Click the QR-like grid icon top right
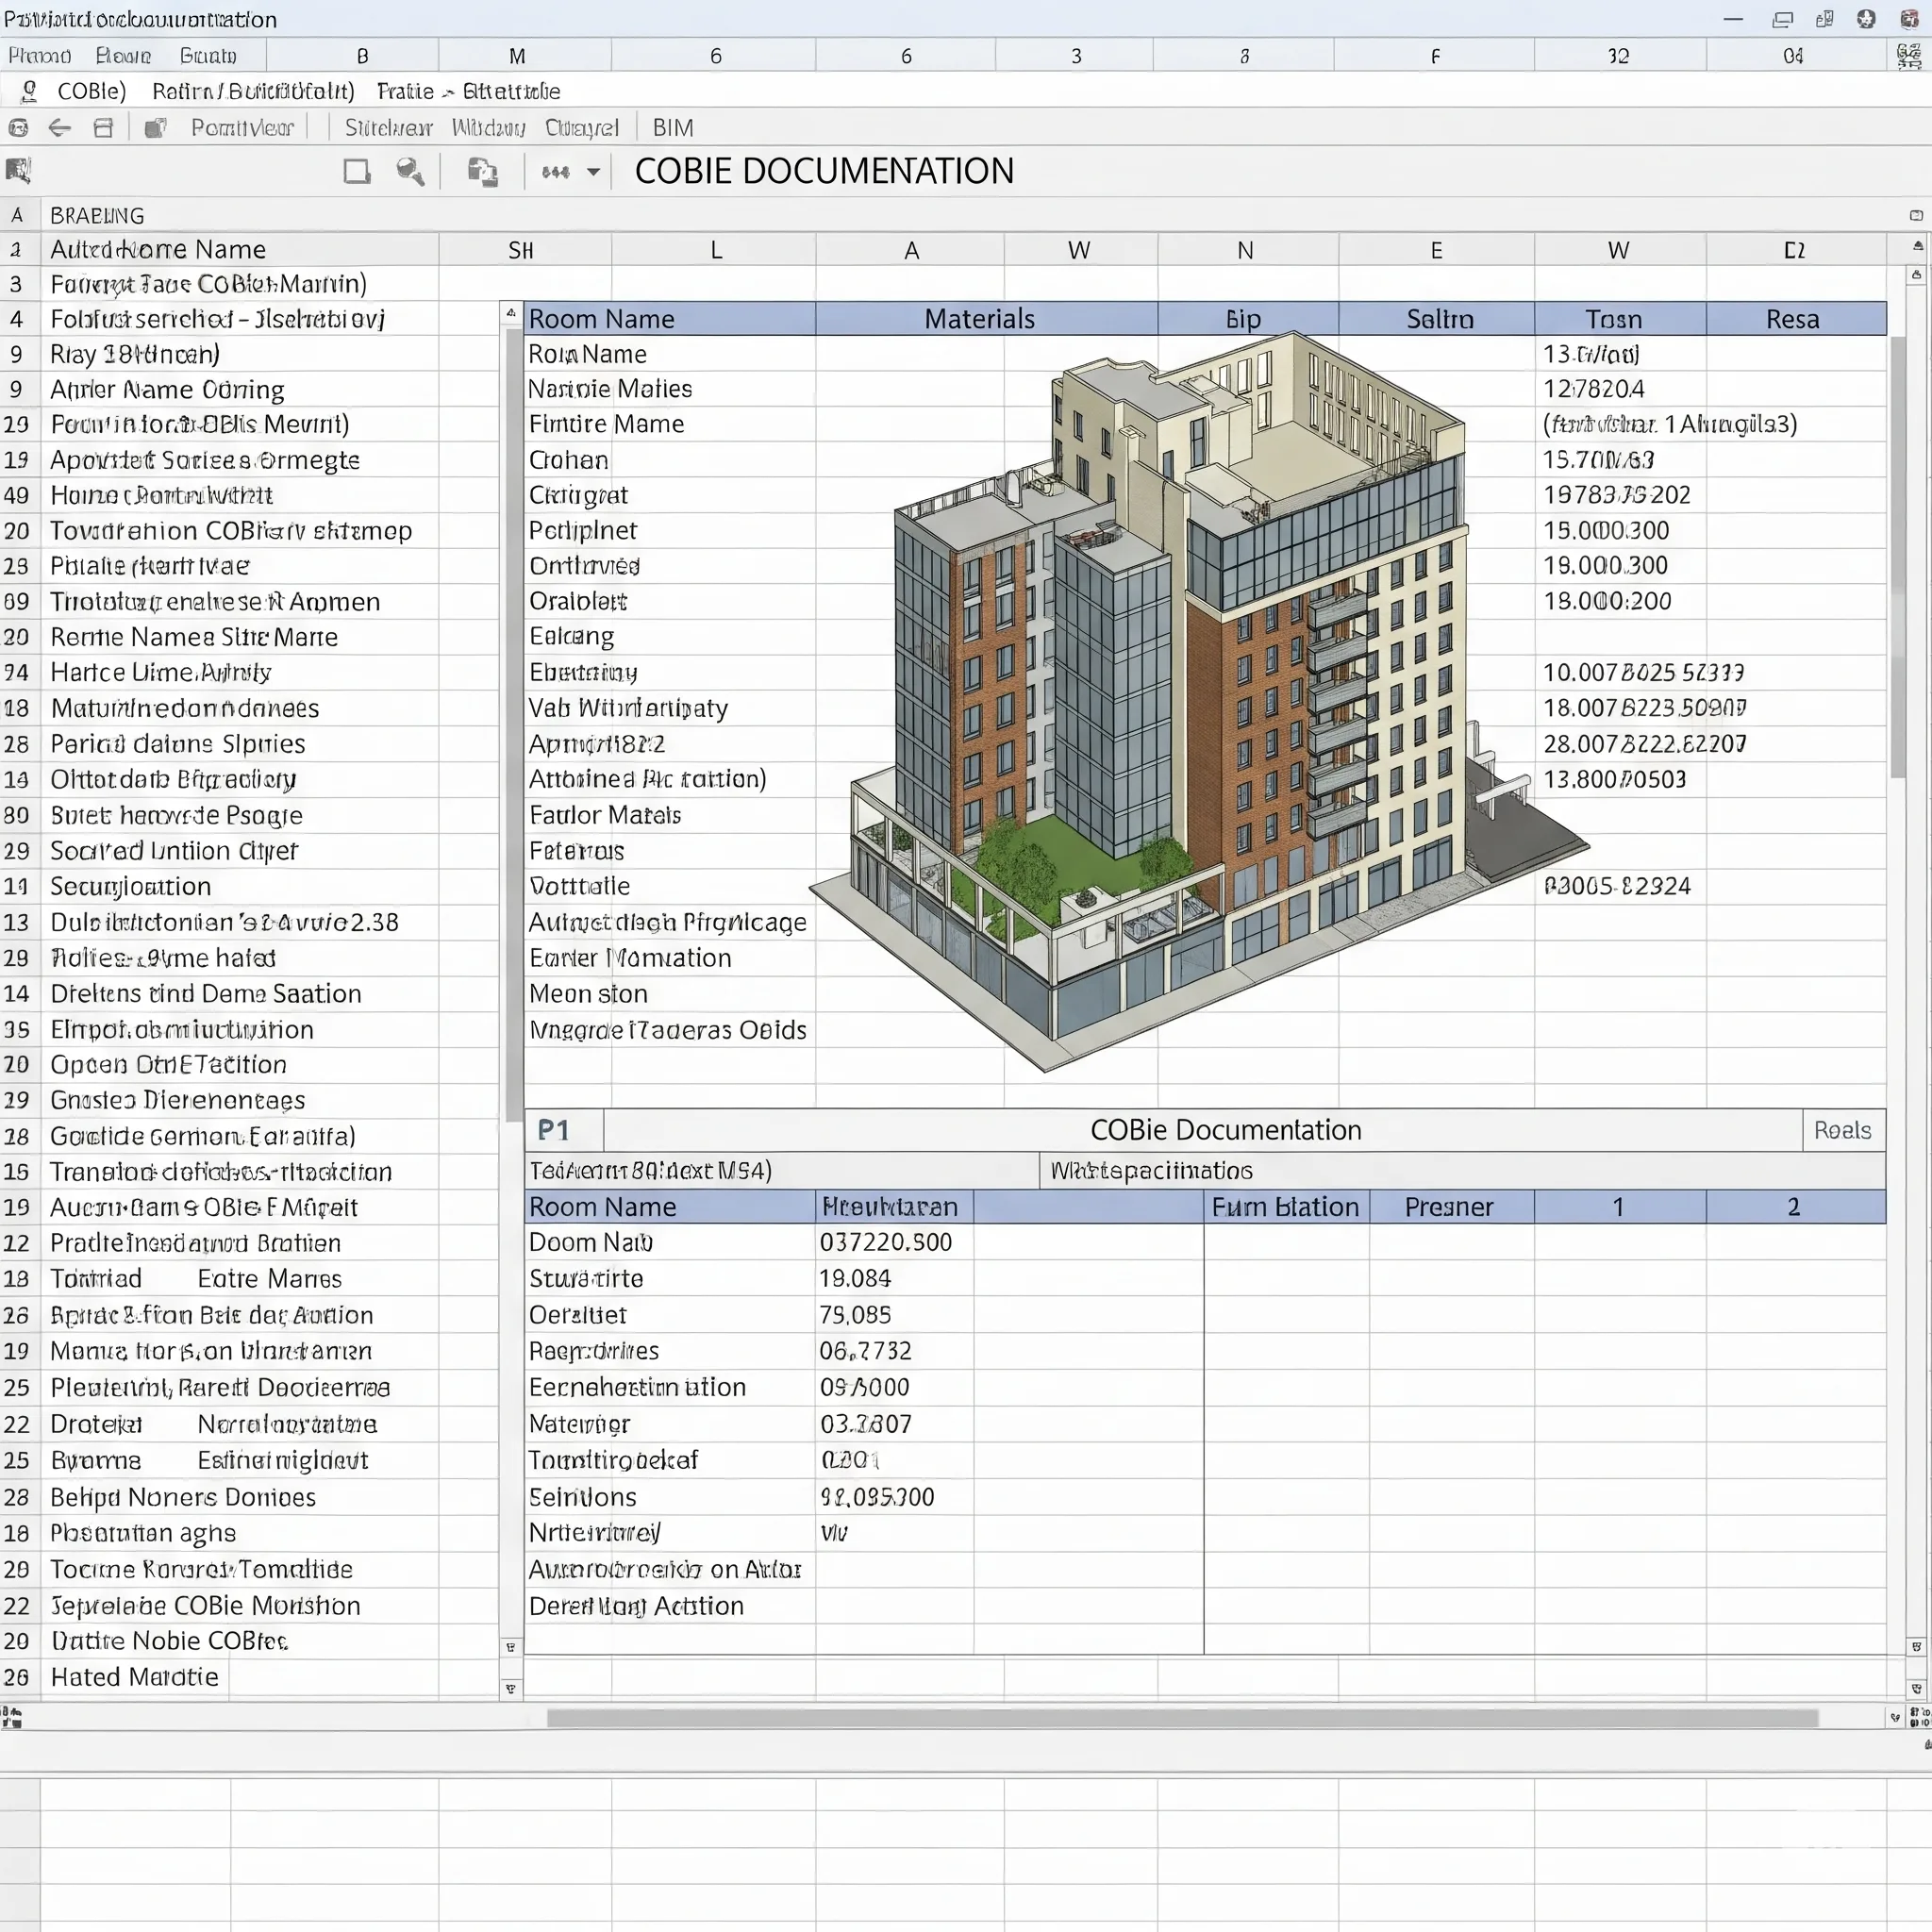1932x1932 pixels. pos(1908,56)
